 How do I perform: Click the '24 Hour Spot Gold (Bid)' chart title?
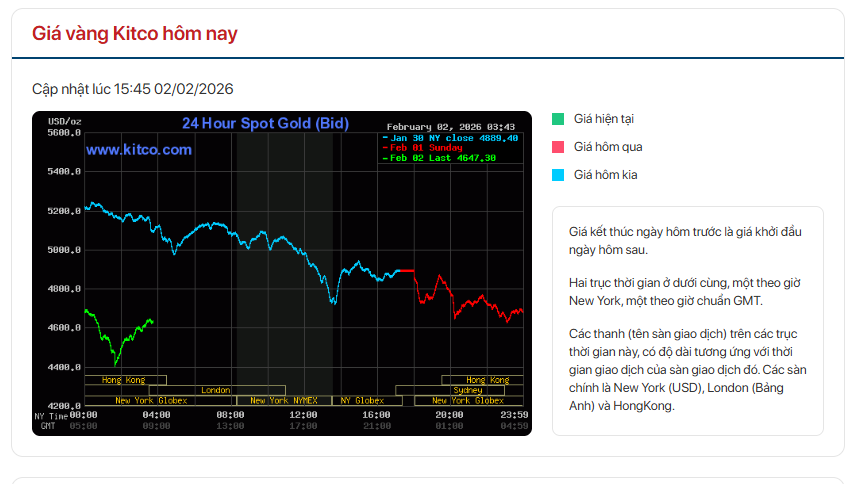tap(264, 124)
